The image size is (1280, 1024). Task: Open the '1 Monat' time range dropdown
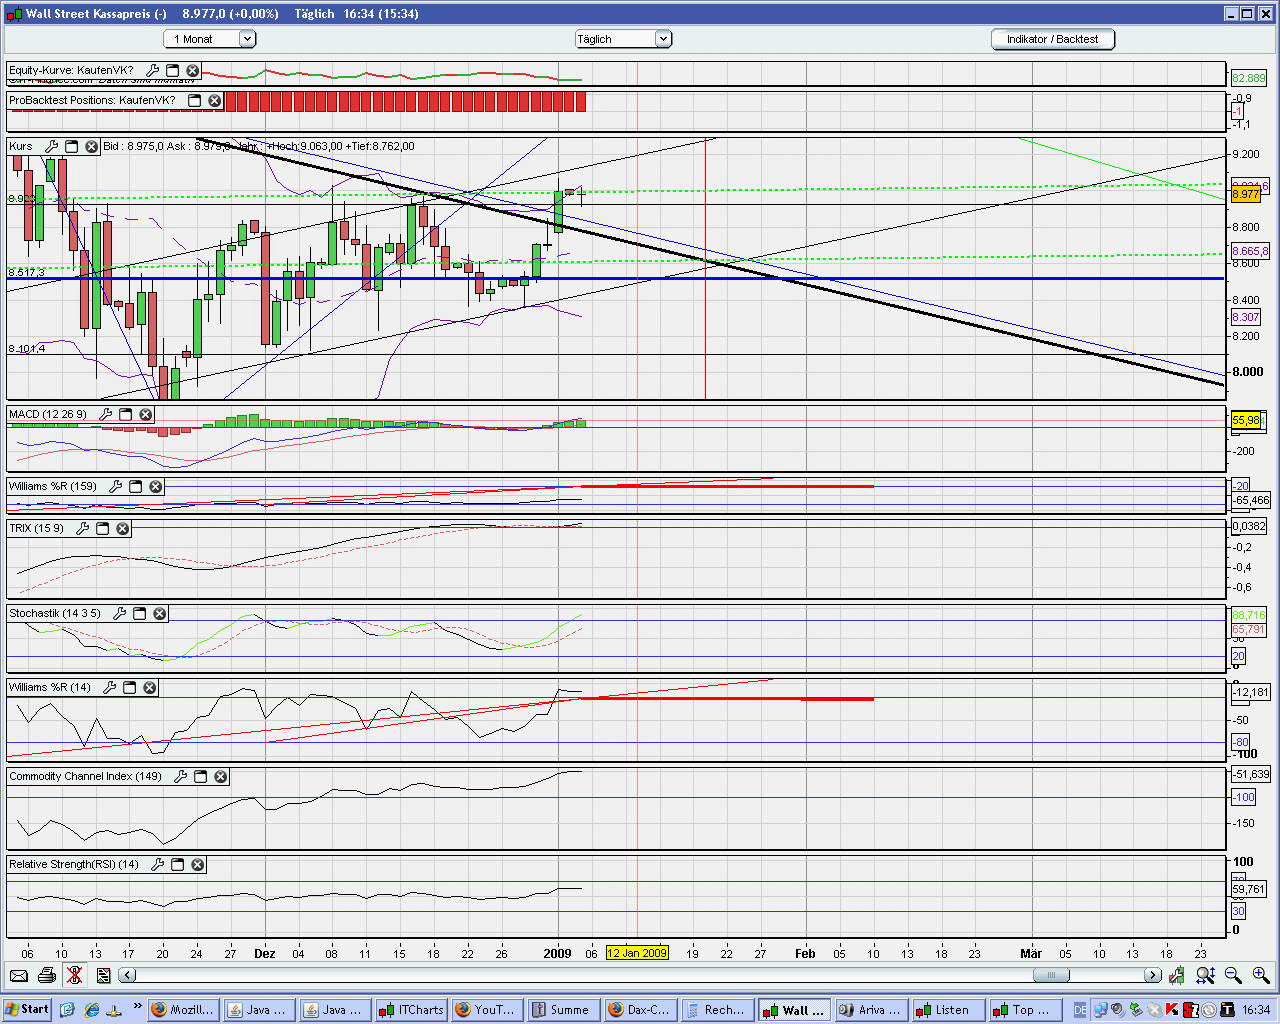210,39
